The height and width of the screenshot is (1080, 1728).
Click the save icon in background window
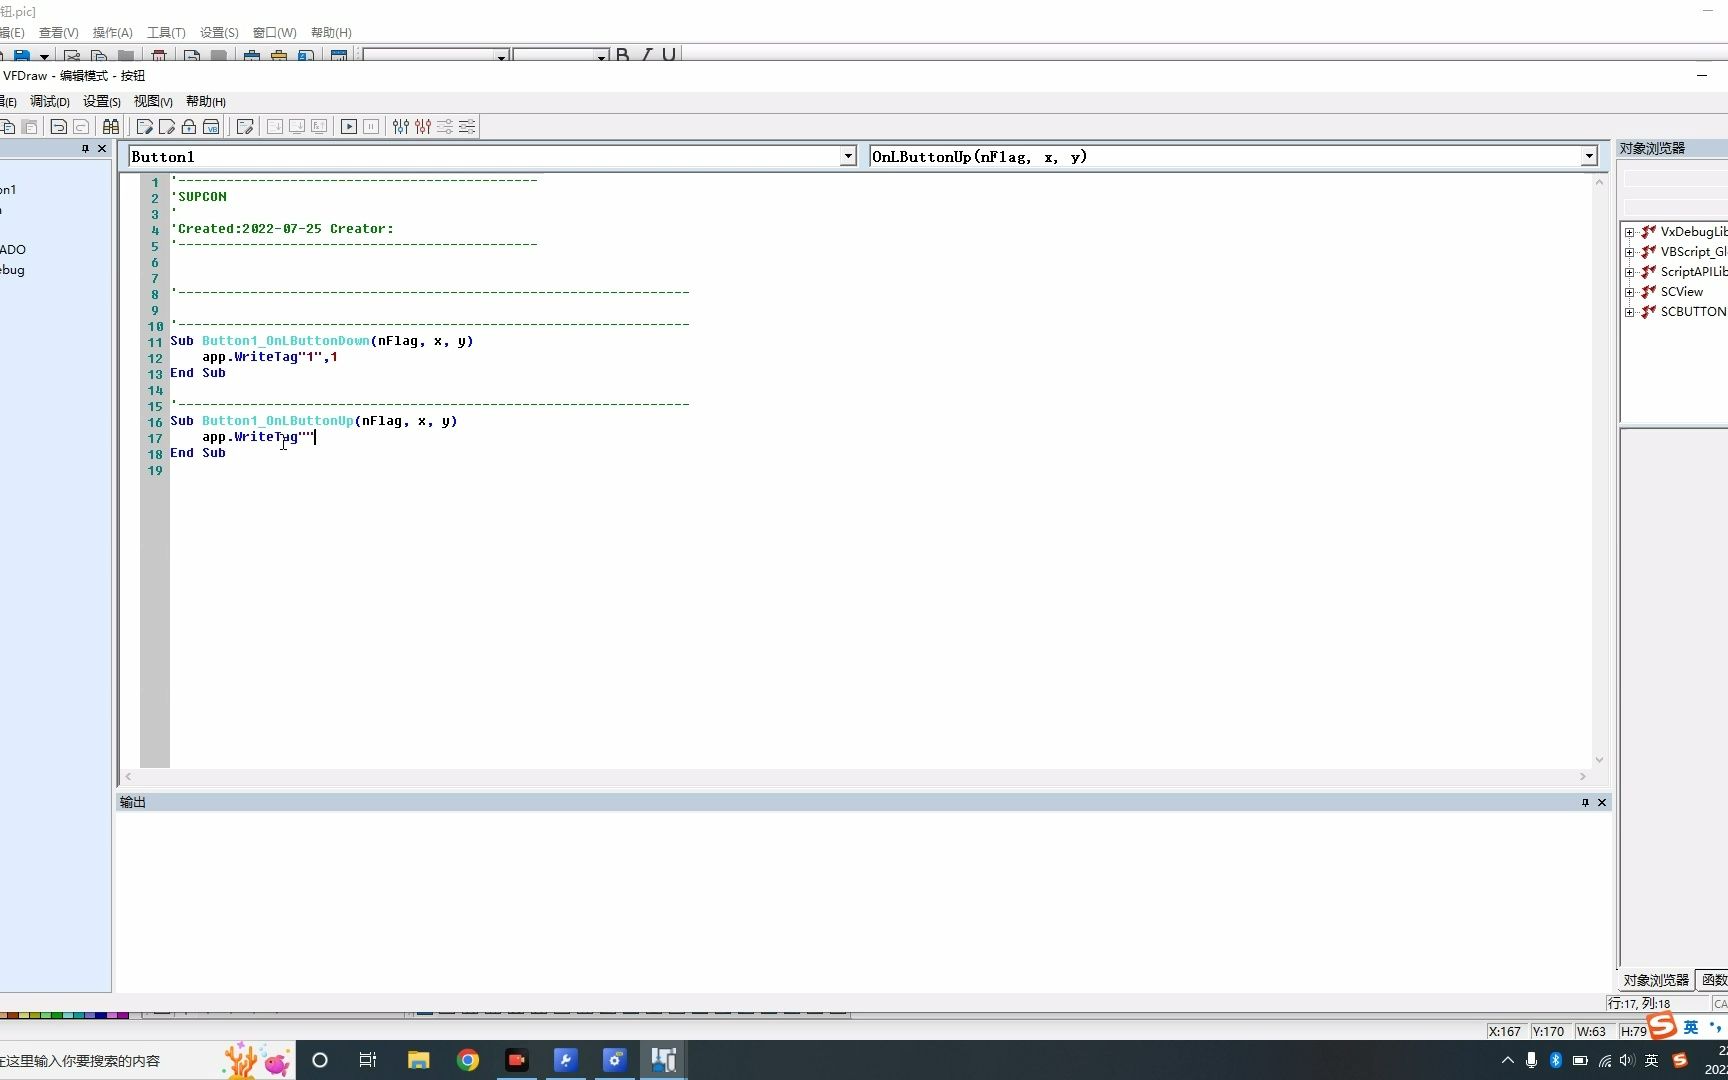coord(22,56)
